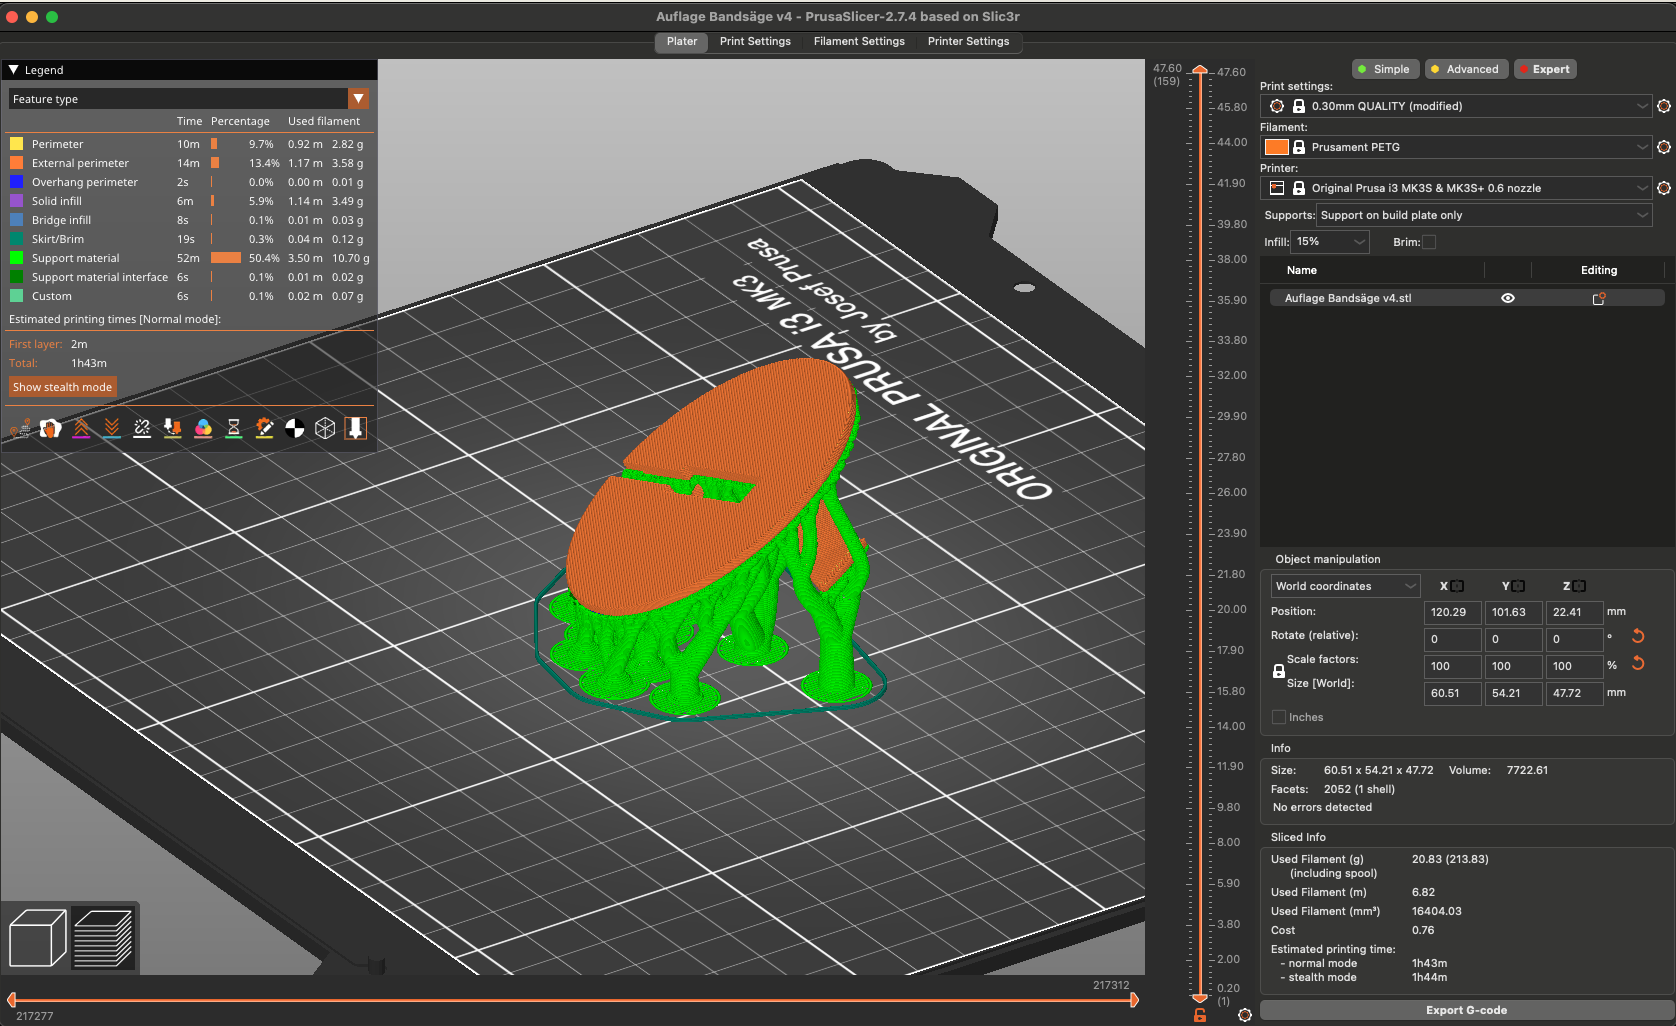
Task: Click the orange Prusament PETG color swatch
Action: 1277,147
